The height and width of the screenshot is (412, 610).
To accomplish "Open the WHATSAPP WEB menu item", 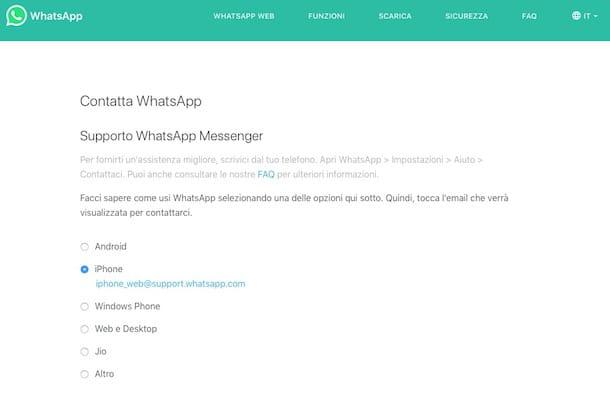I will click(x=244, y=16).
